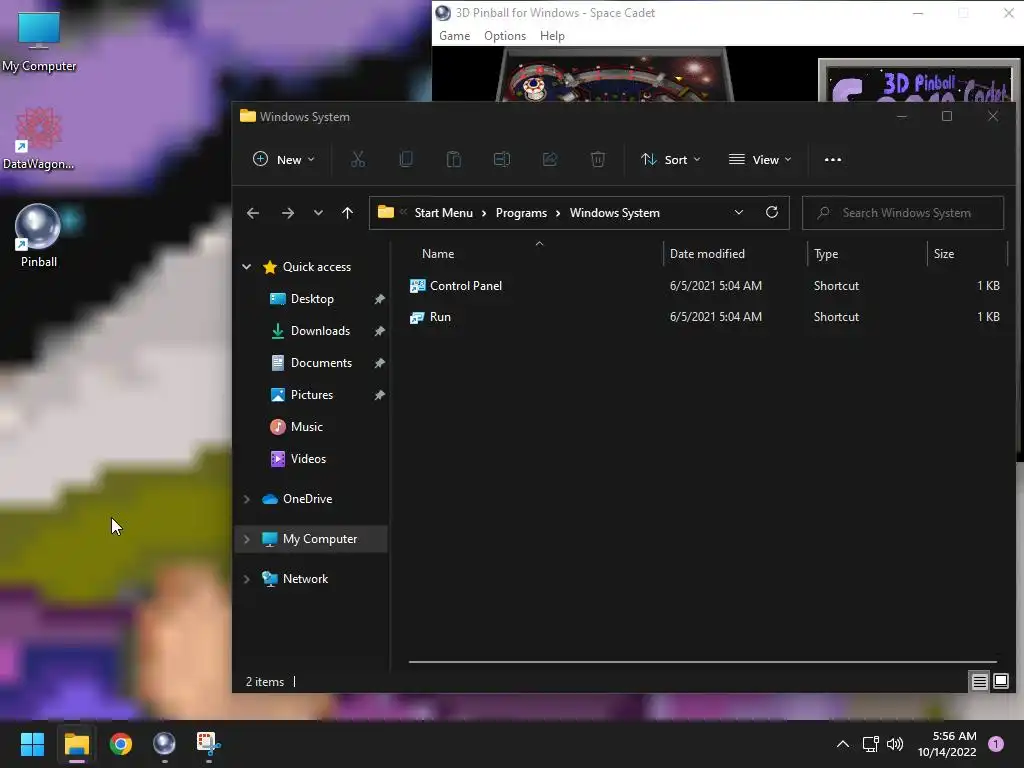Go back with the left arrow
Screen dimensions: 1024x768
click(x=253, y=213)
